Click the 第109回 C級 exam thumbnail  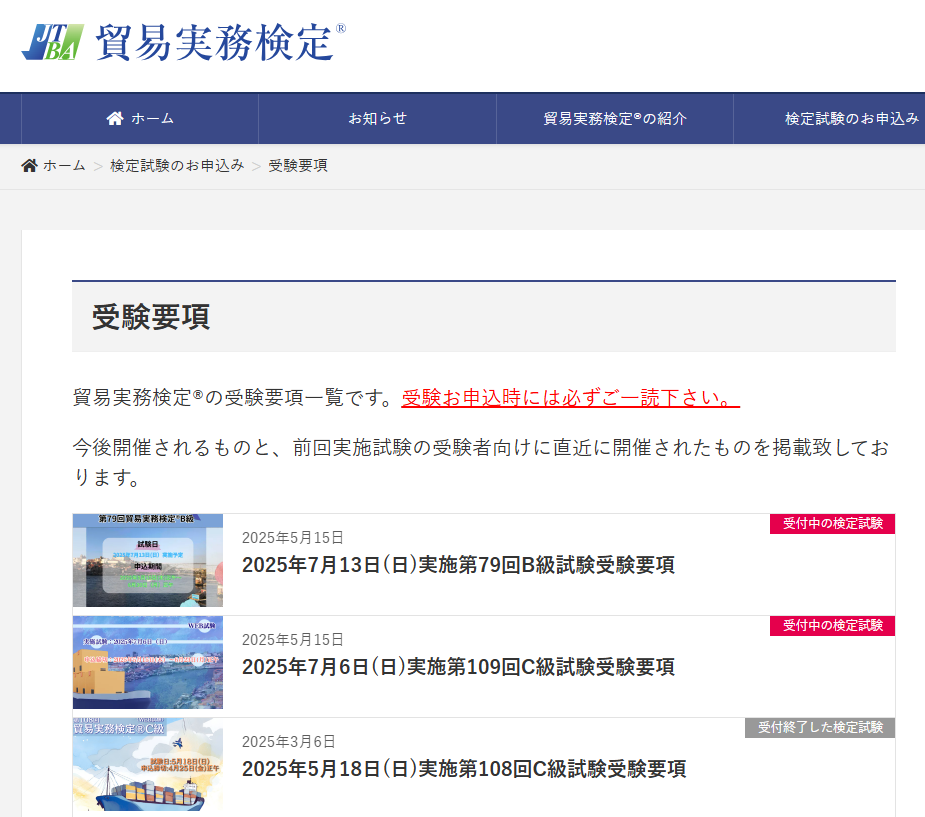148,663
